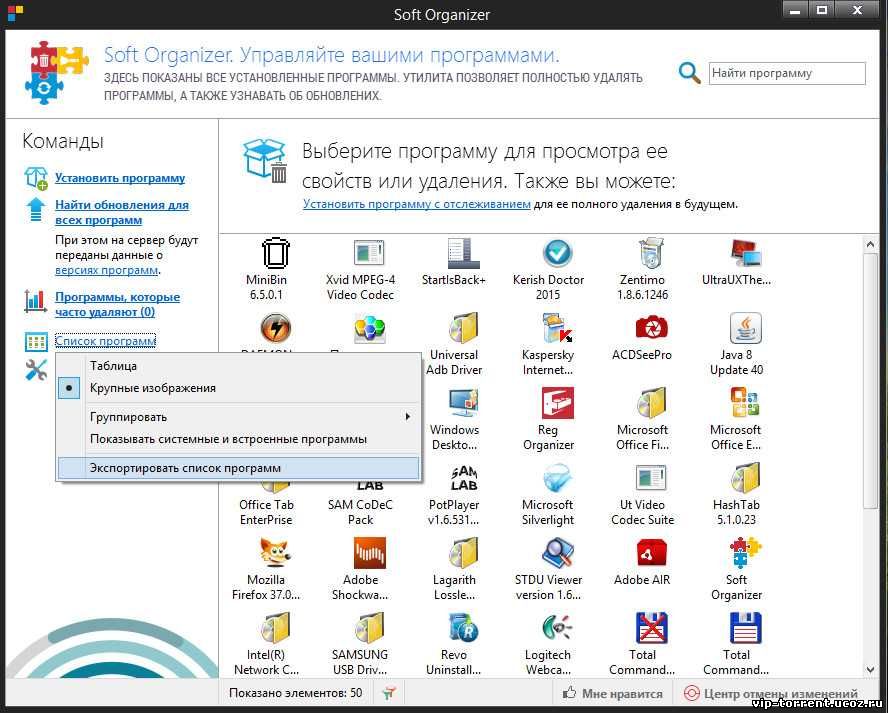Select the StartIsBack+ program icon
Screen dimensions: 888x713
coord(463,253)
